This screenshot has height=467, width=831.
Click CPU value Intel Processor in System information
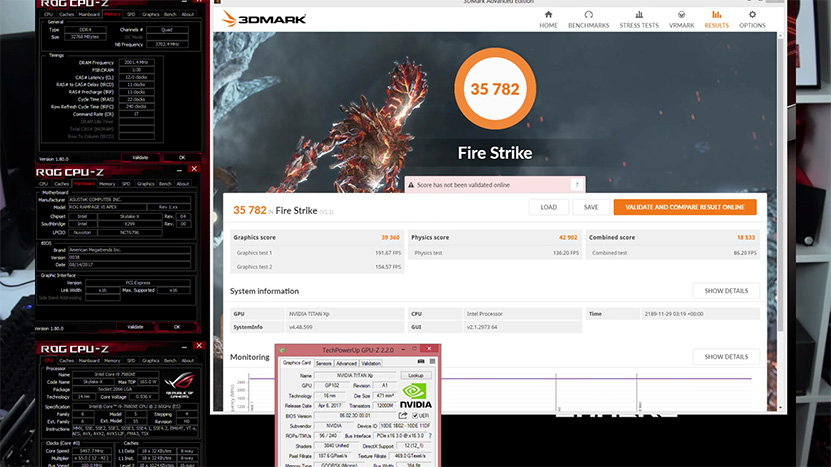tap(522, 314)
